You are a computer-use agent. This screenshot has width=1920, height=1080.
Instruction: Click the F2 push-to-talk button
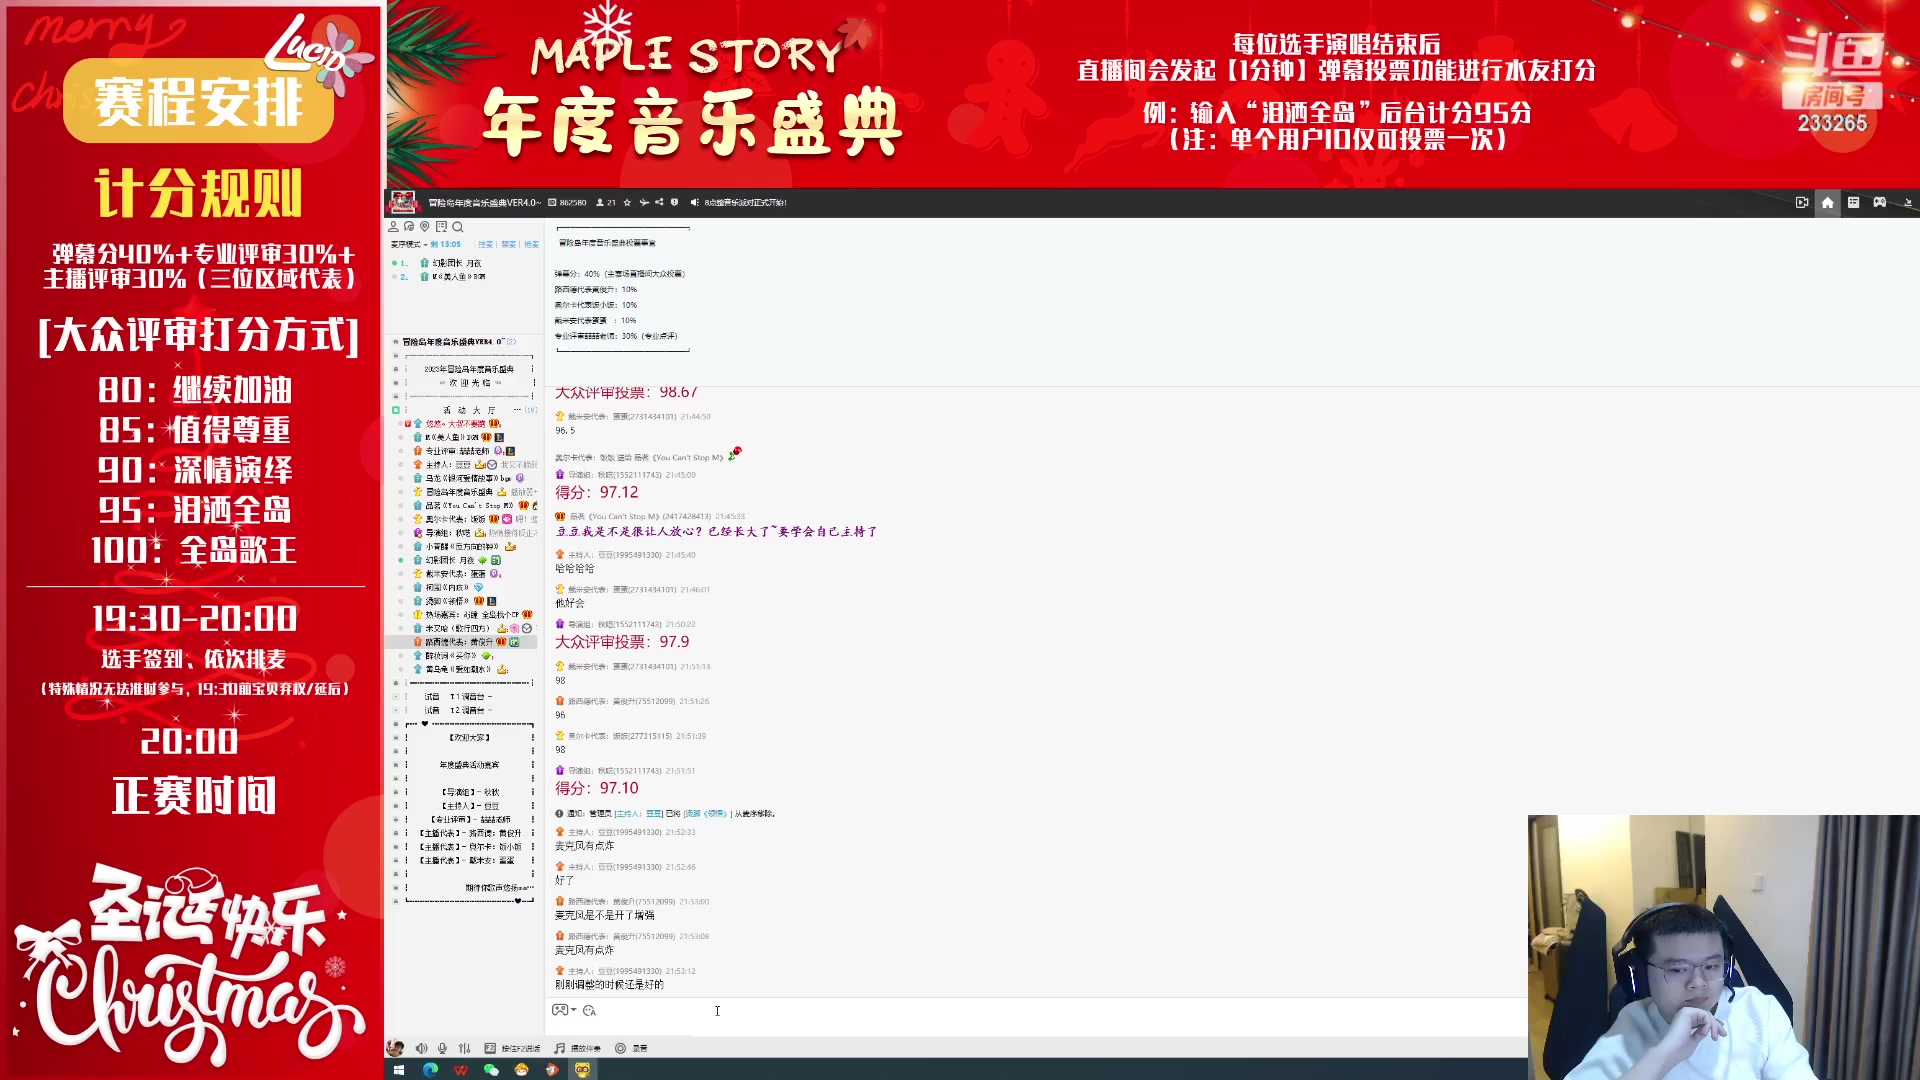point(512,1048)
